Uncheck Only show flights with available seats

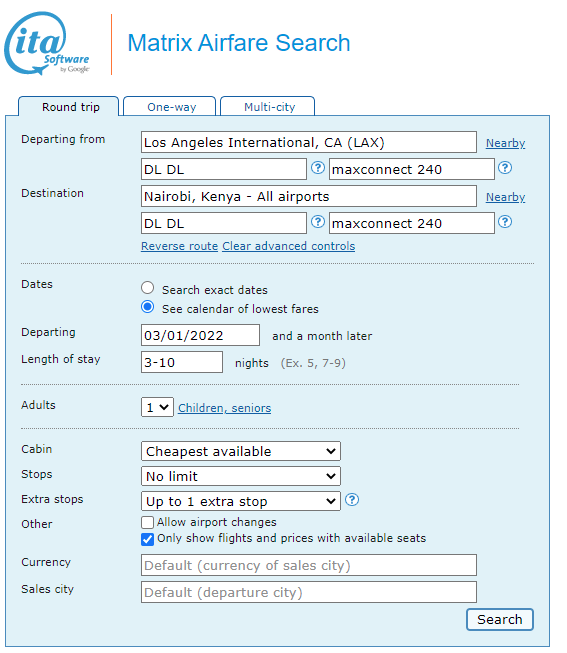coord(147,539)
